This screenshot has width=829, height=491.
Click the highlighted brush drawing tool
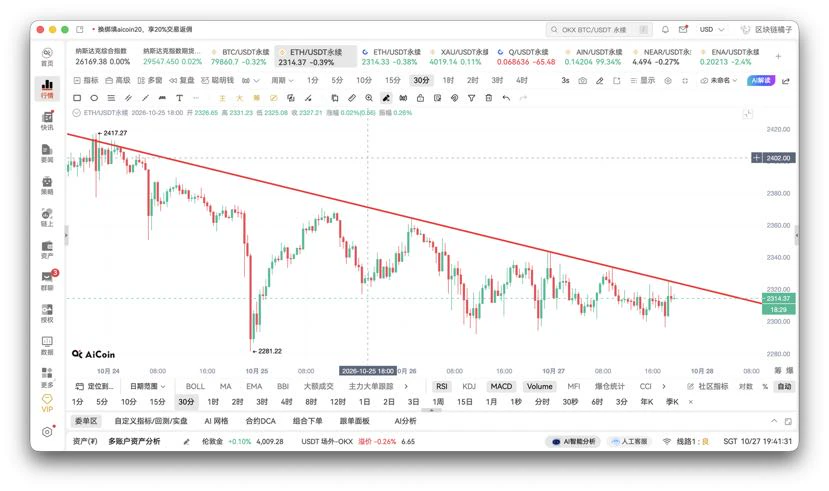(386, 98)
